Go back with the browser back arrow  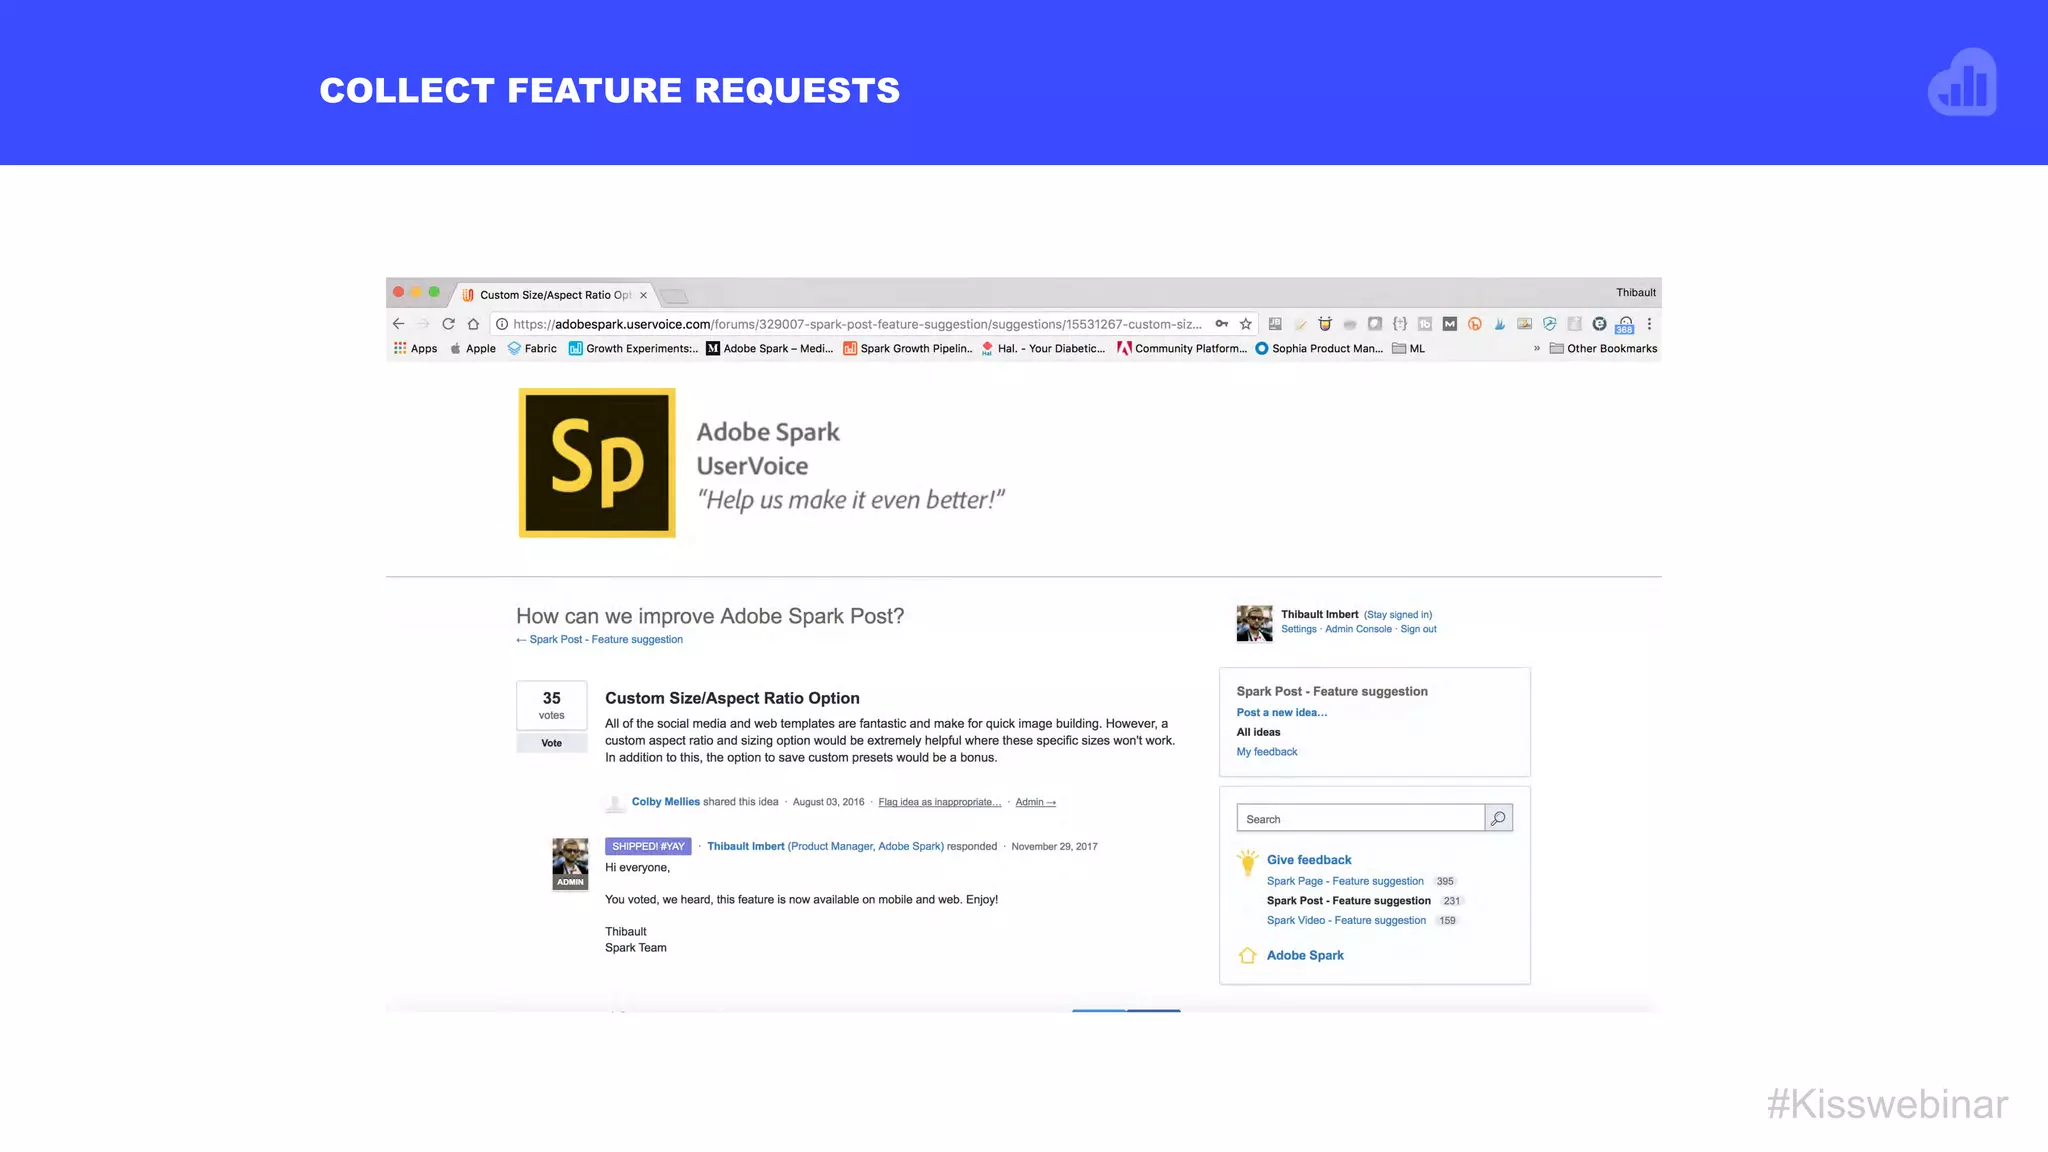[x=398, y=324]
